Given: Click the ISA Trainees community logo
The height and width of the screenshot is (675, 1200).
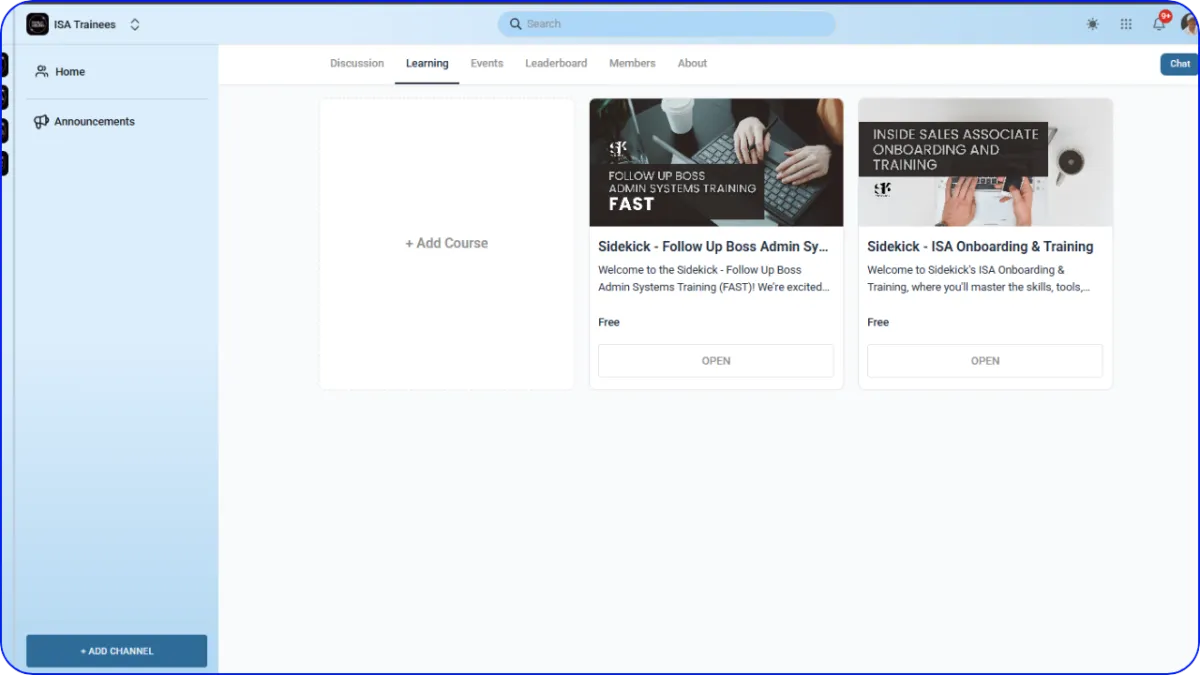Looking at the screenshot, I should (x=37, y=24).
